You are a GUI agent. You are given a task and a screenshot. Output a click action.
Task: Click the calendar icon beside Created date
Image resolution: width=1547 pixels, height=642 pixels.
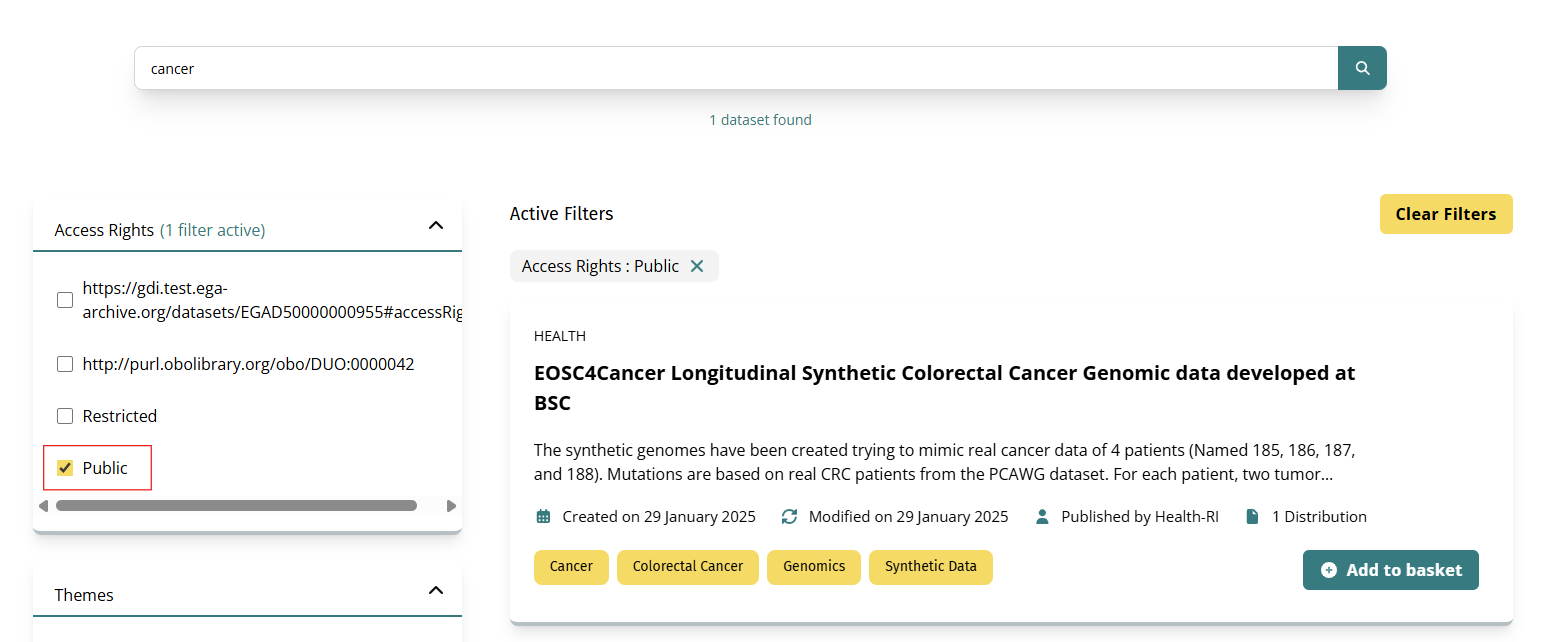click(543, 517)
